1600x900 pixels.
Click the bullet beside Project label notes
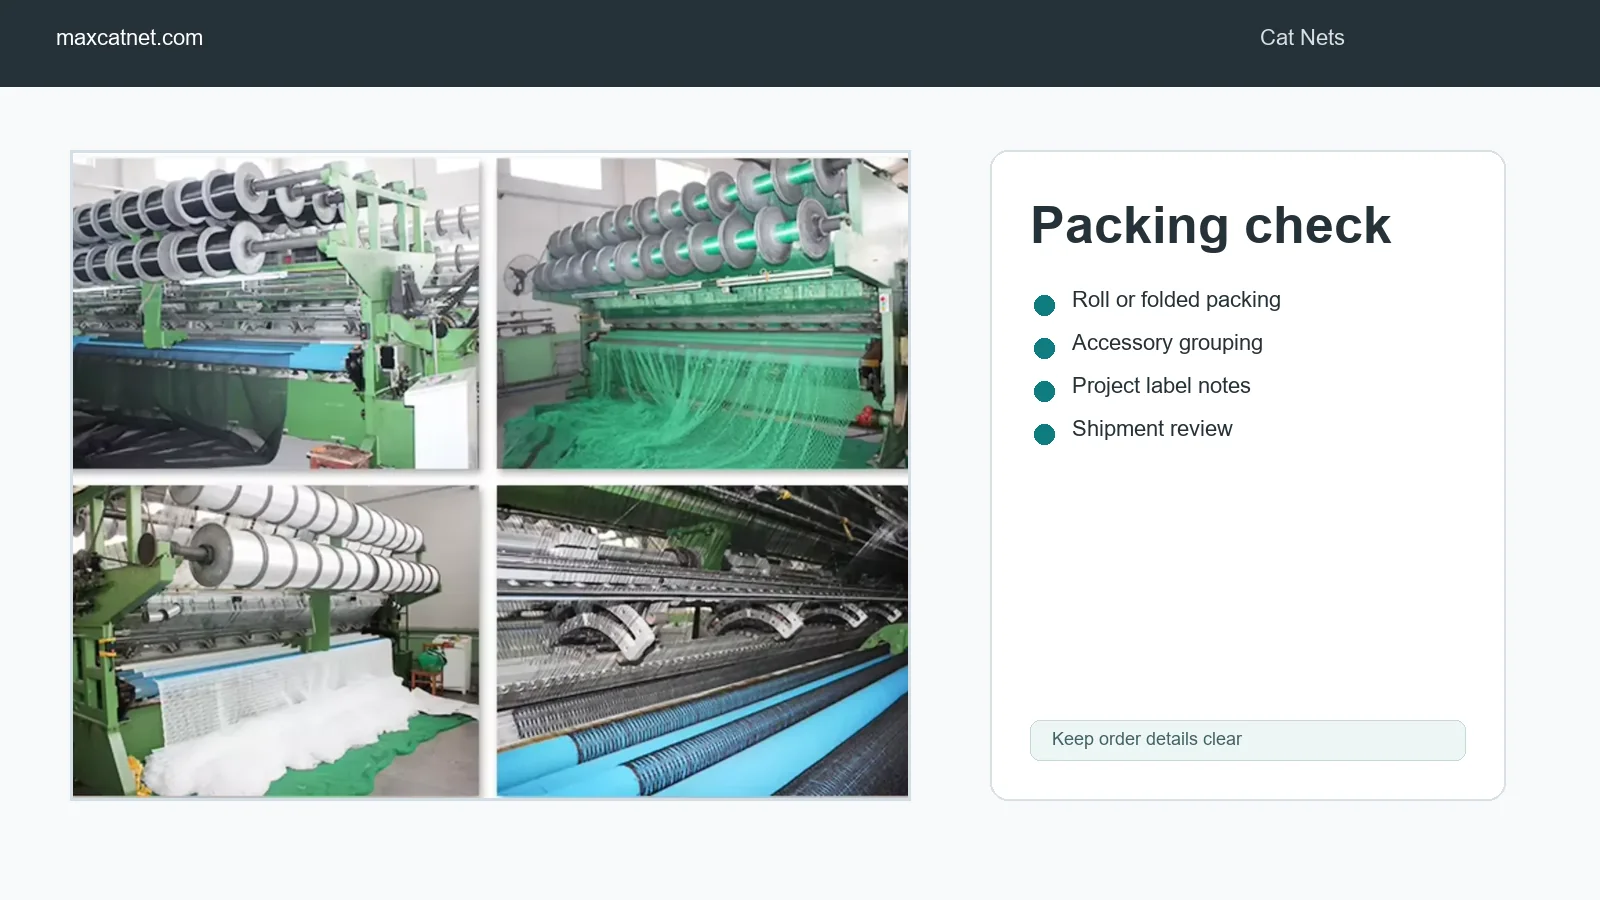(x=1044, y=391)
